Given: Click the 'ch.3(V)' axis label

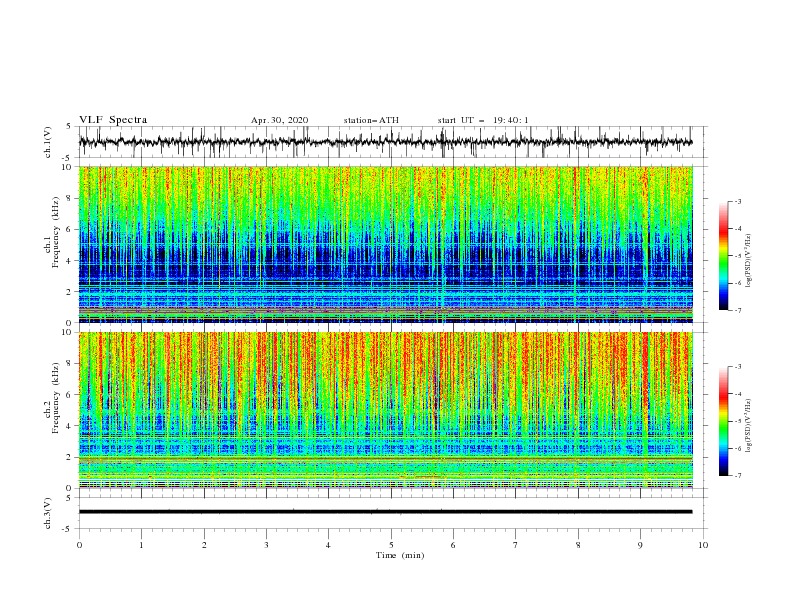Looking at the screenshot, I should (x=48, y=513).
